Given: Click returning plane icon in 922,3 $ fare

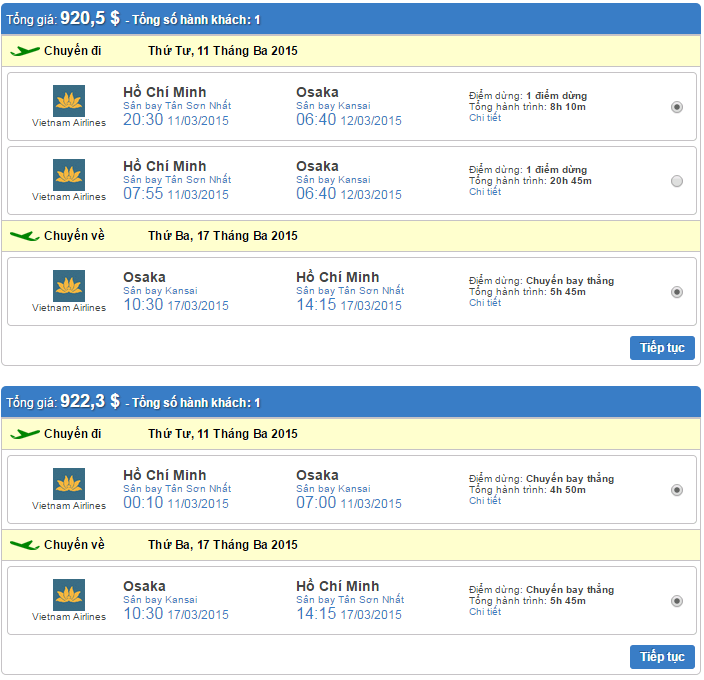Looking at the screenshot, I should point(25,545).
